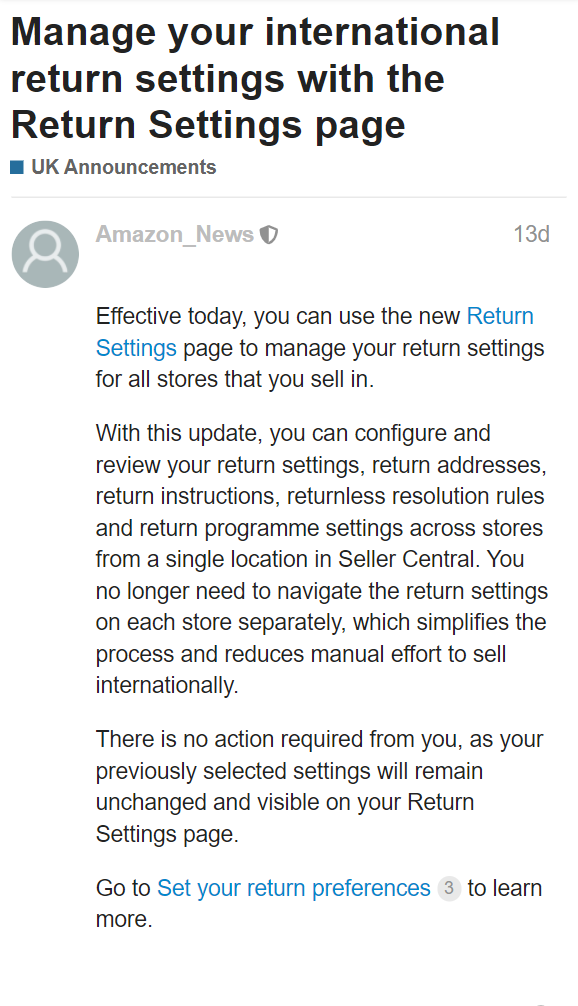Click the word 'internationally.' ending second paragraph
Screen dimensions: 578x1006
(167, 685)
